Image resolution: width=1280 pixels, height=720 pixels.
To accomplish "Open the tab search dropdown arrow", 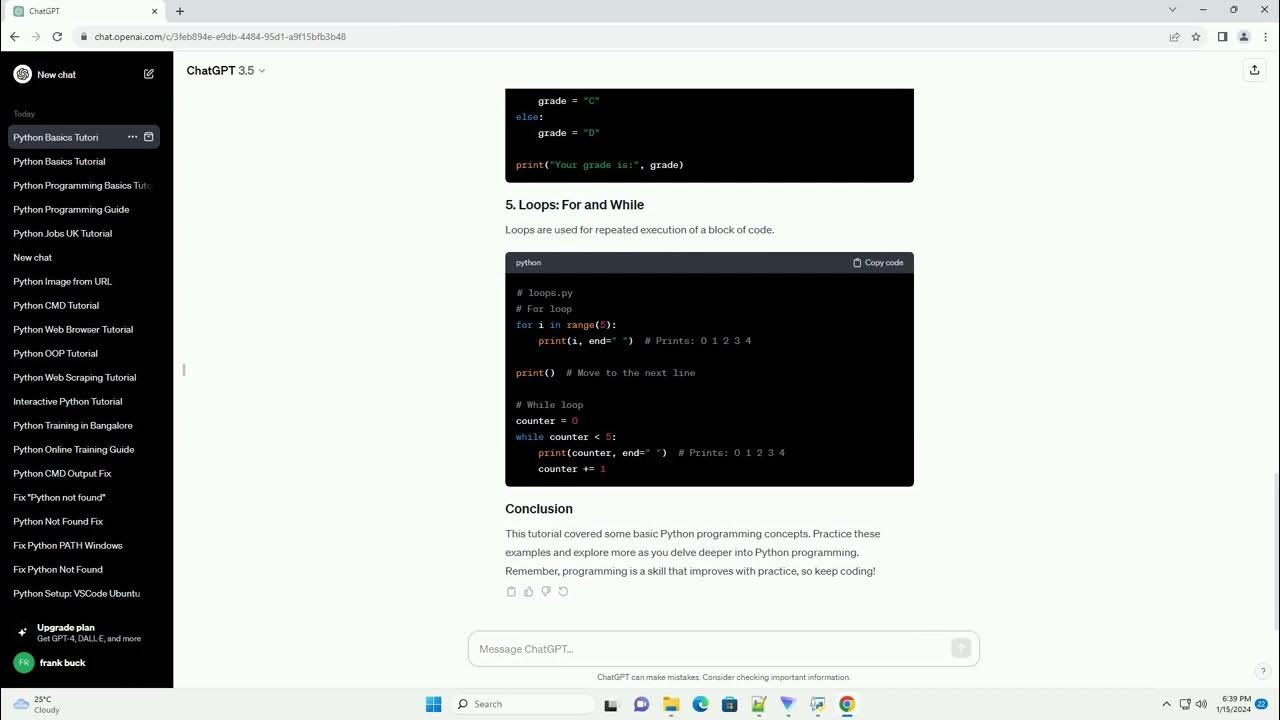I will click(1172, 10).
